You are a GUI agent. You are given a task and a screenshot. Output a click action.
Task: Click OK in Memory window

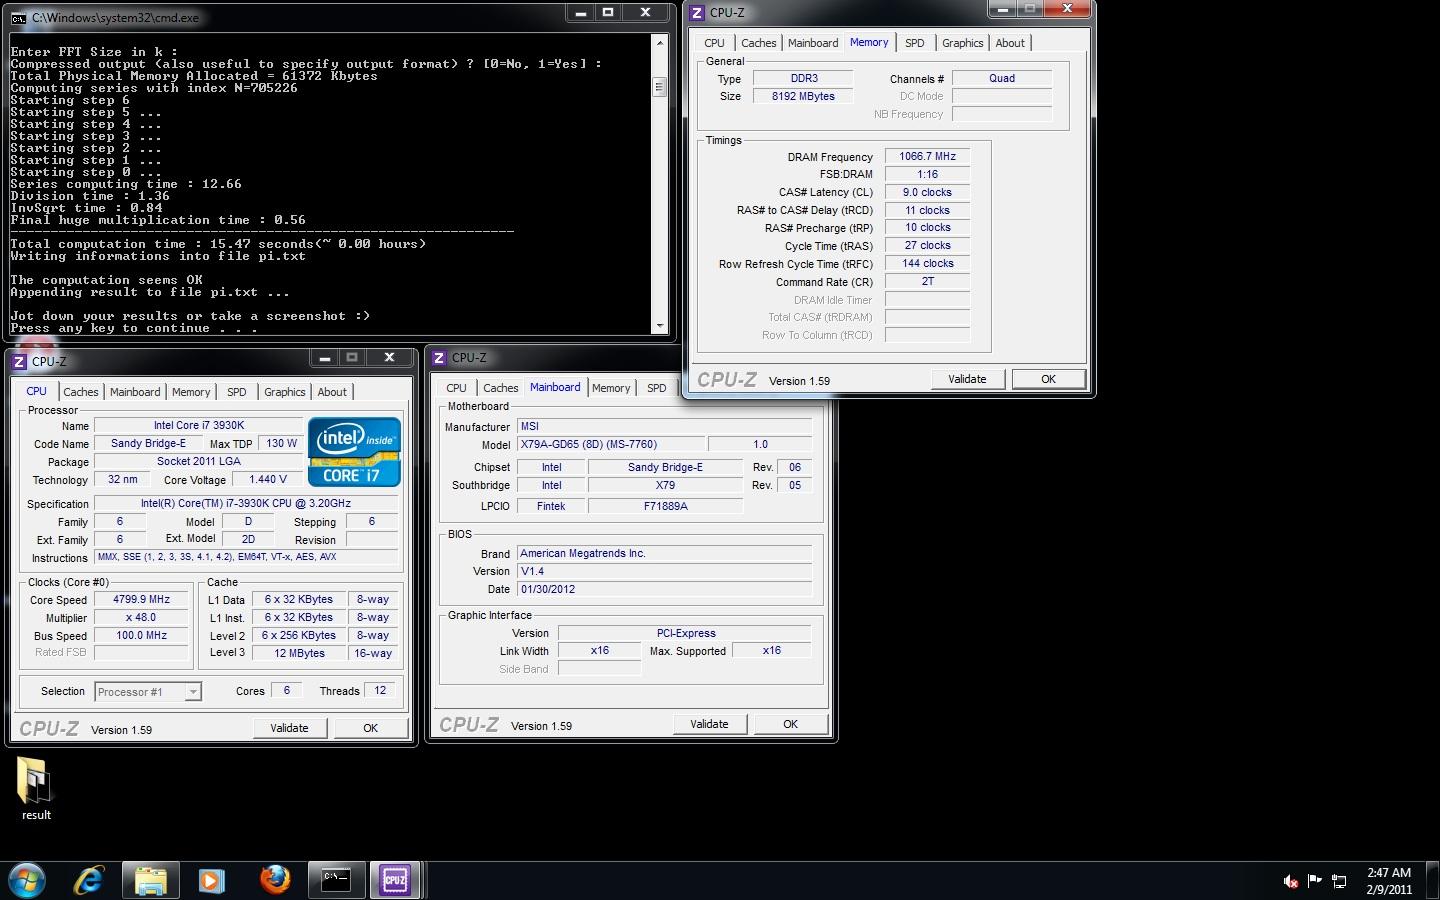tap(1048, 379)
